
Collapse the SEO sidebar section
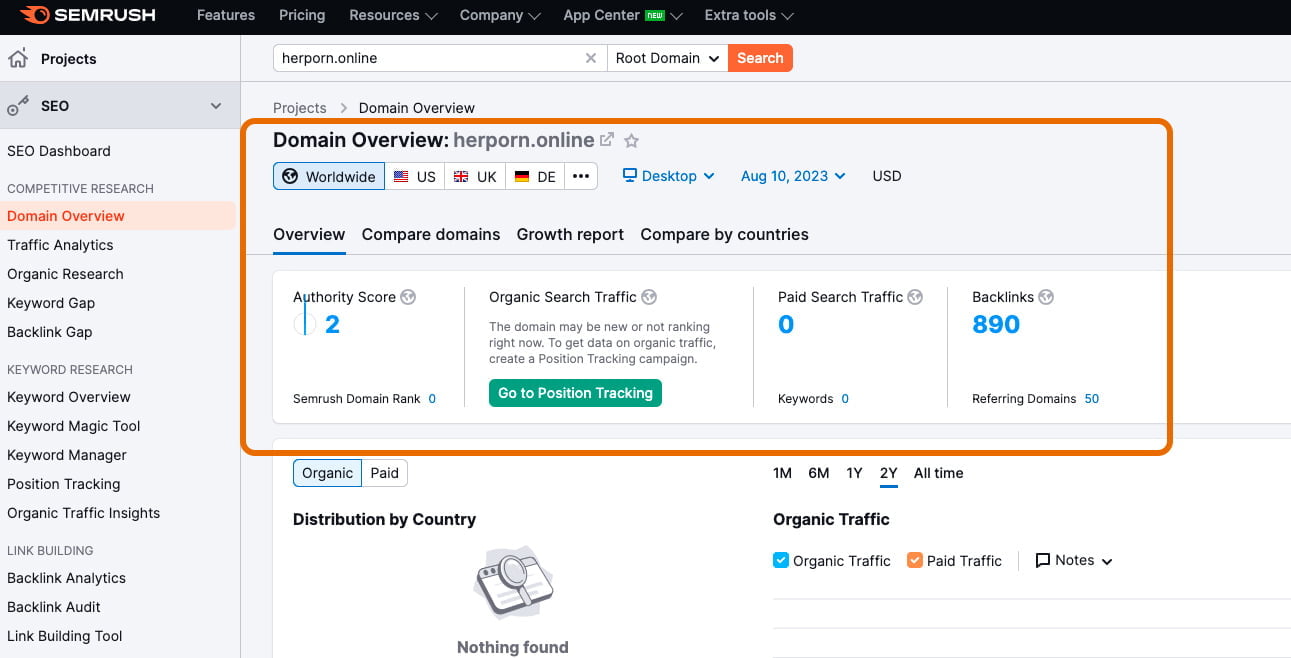[216, 106]
